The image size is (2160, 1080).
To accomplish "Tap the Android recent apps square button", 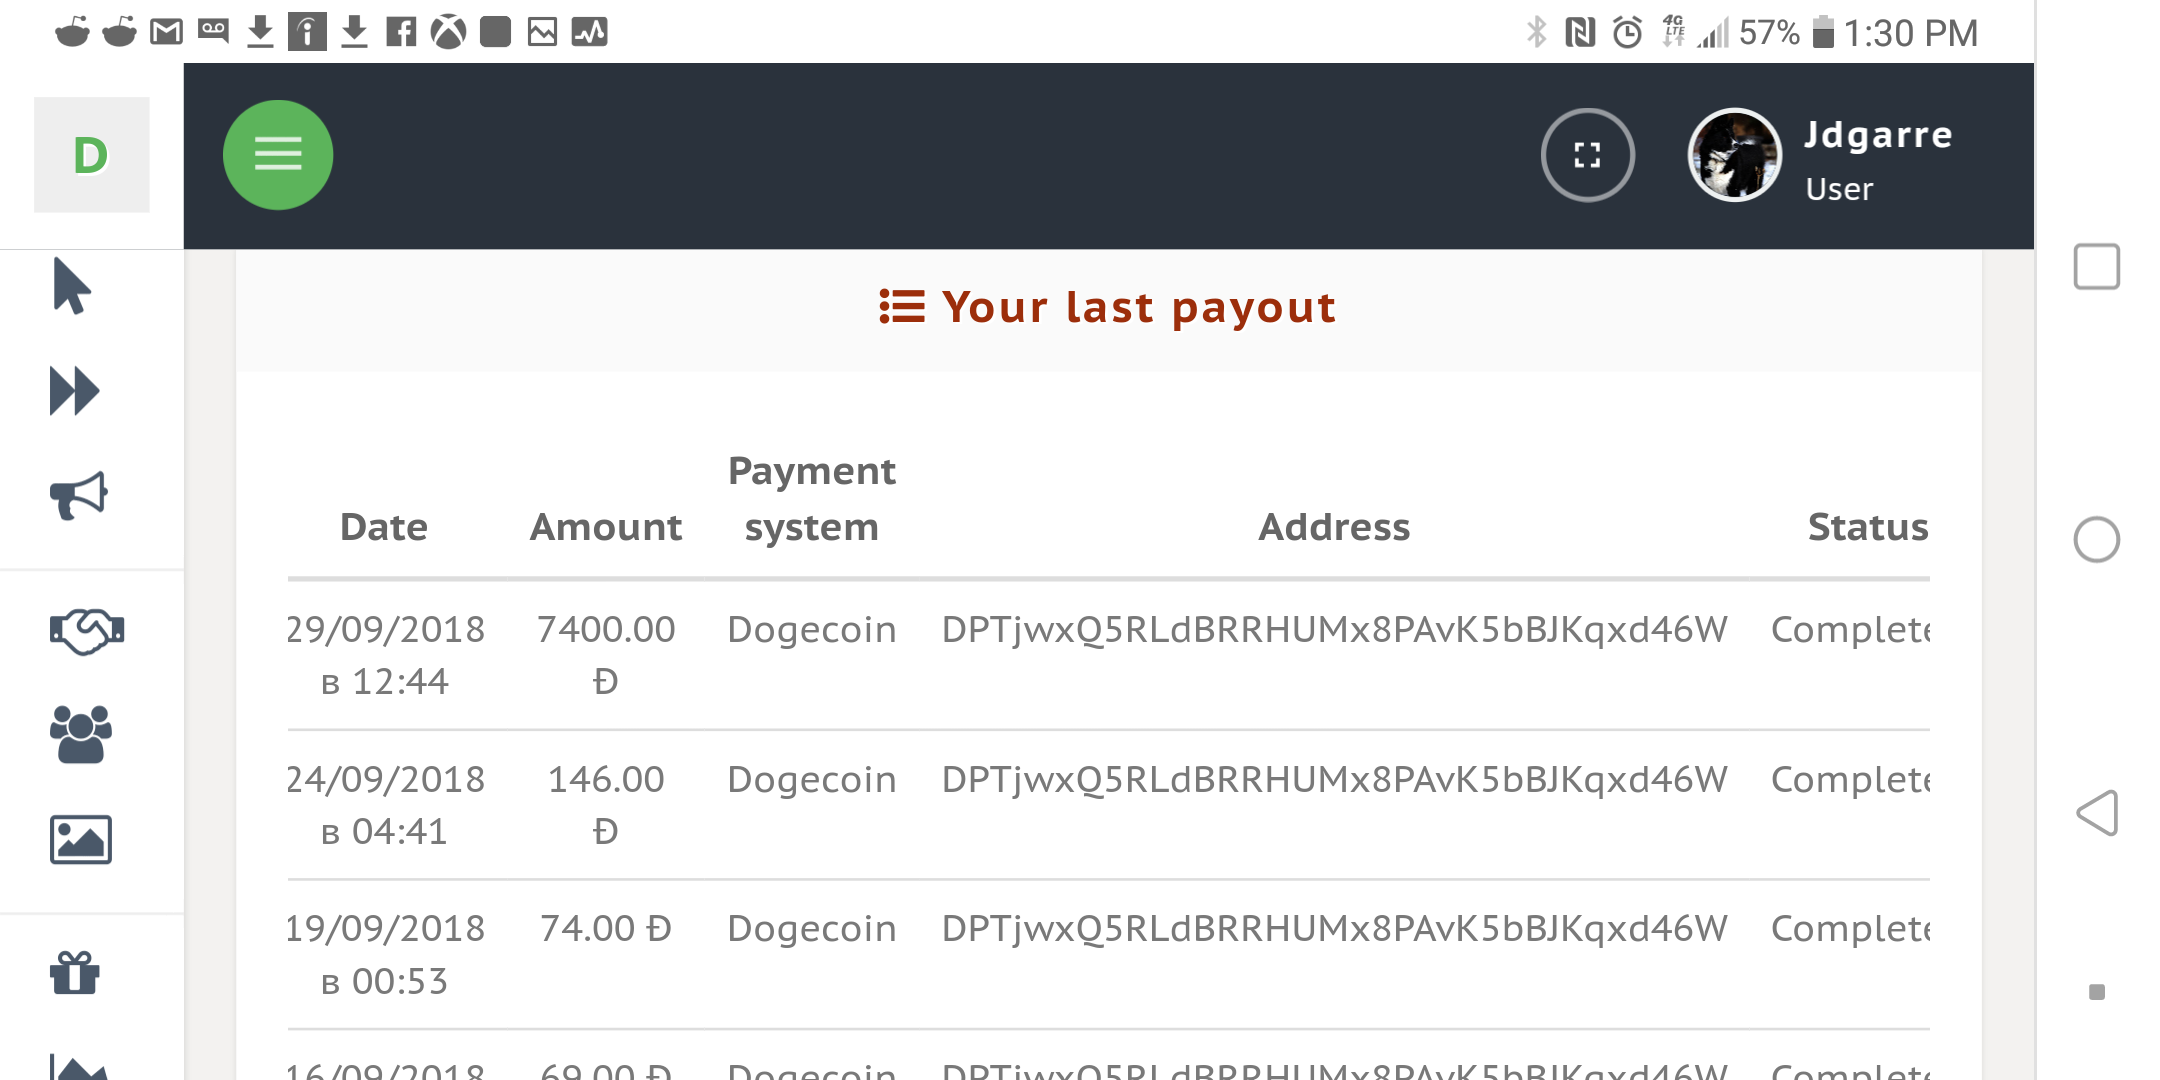I will coord(2097,267).
